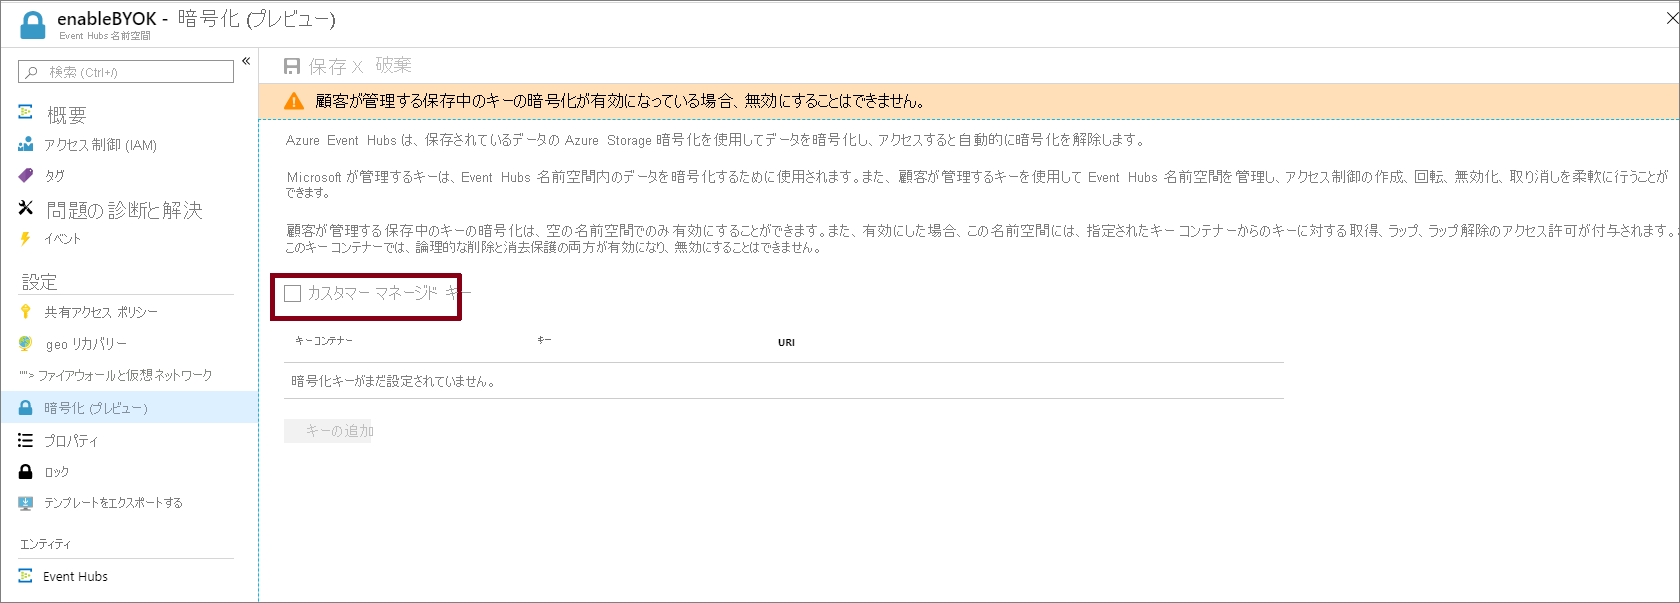Click the ファイアウォールと仮想ネットワーク icon
The width and height of the screenshot is (1680, 603).
(26, 375)
